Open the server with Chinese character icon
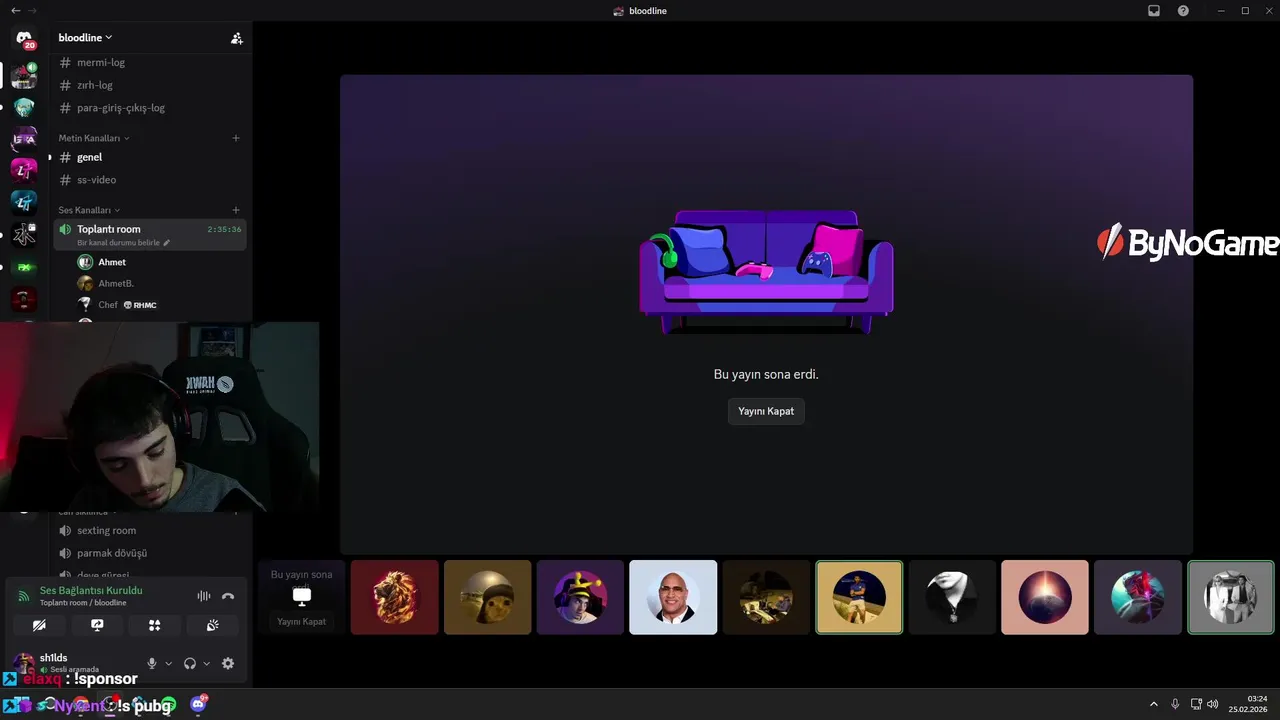The height and width of the screenshot is (720, 1280). 24,235
